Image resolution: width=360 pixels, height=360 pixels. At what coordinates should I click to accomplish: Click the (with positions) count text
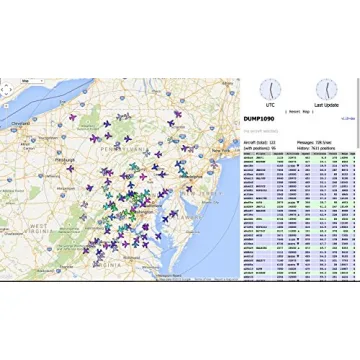(260, 148)
